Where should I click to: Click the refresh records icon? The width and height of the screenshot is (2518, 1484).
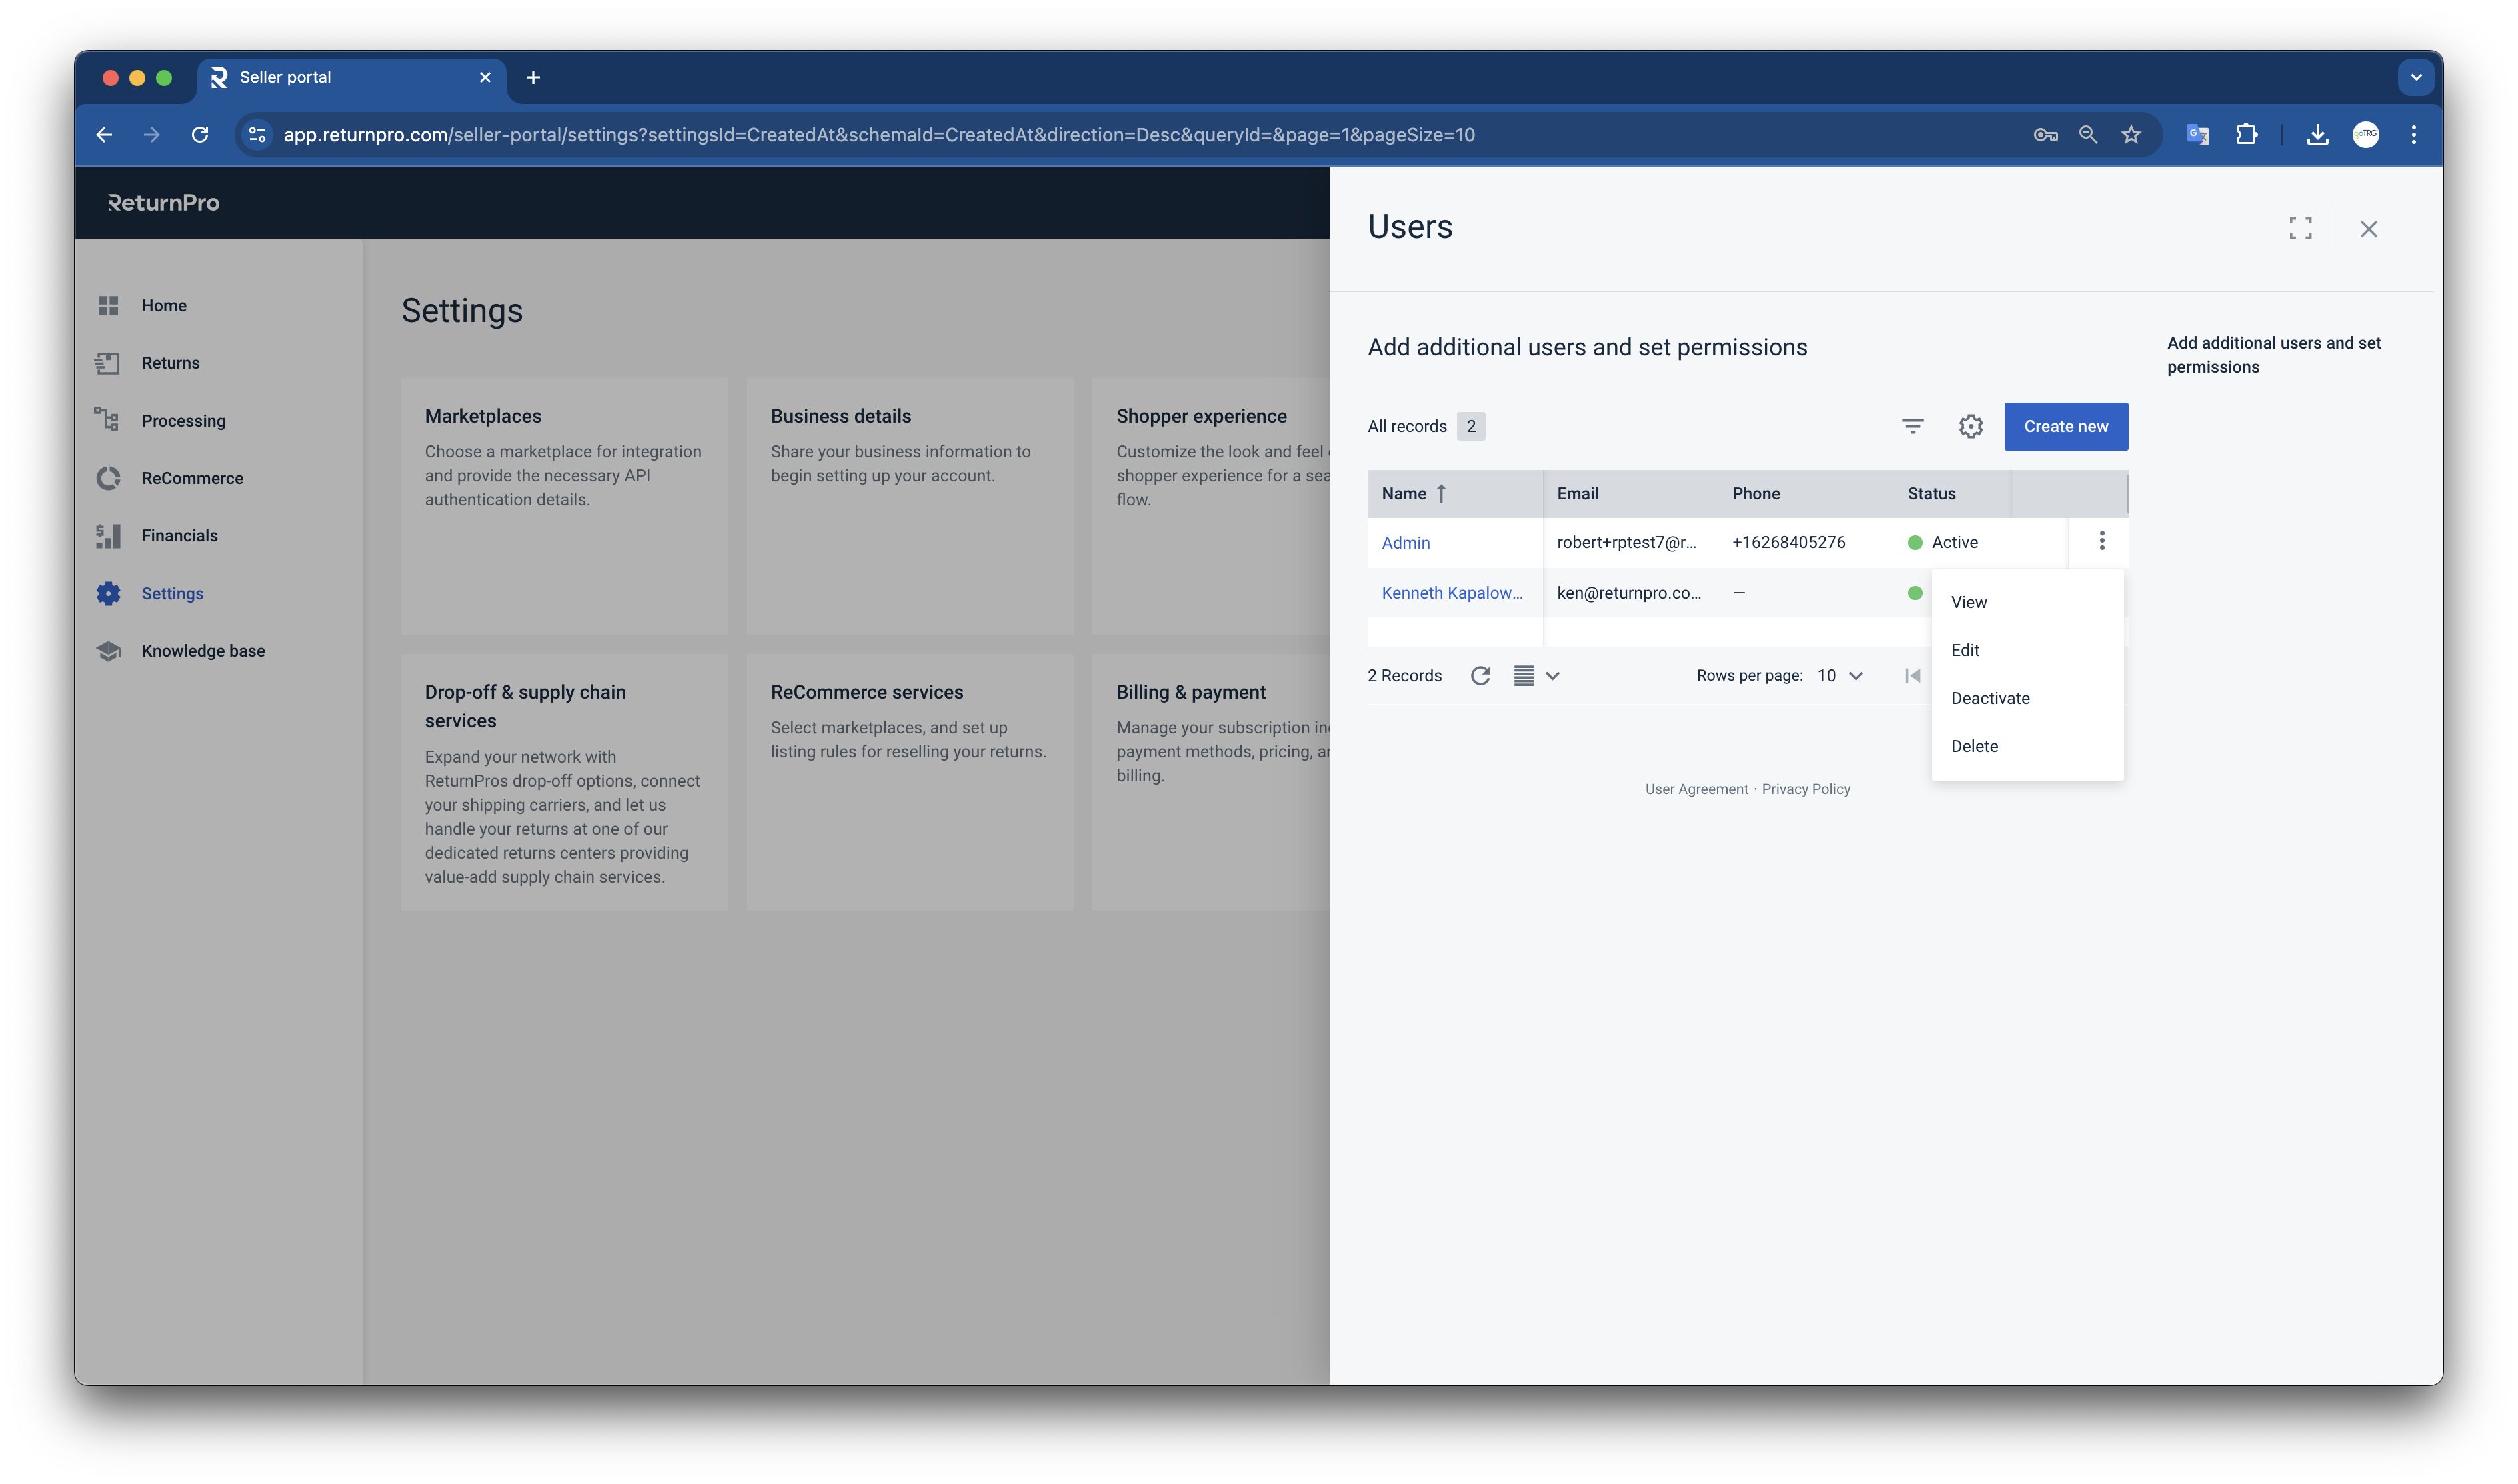coord(1481,676)
